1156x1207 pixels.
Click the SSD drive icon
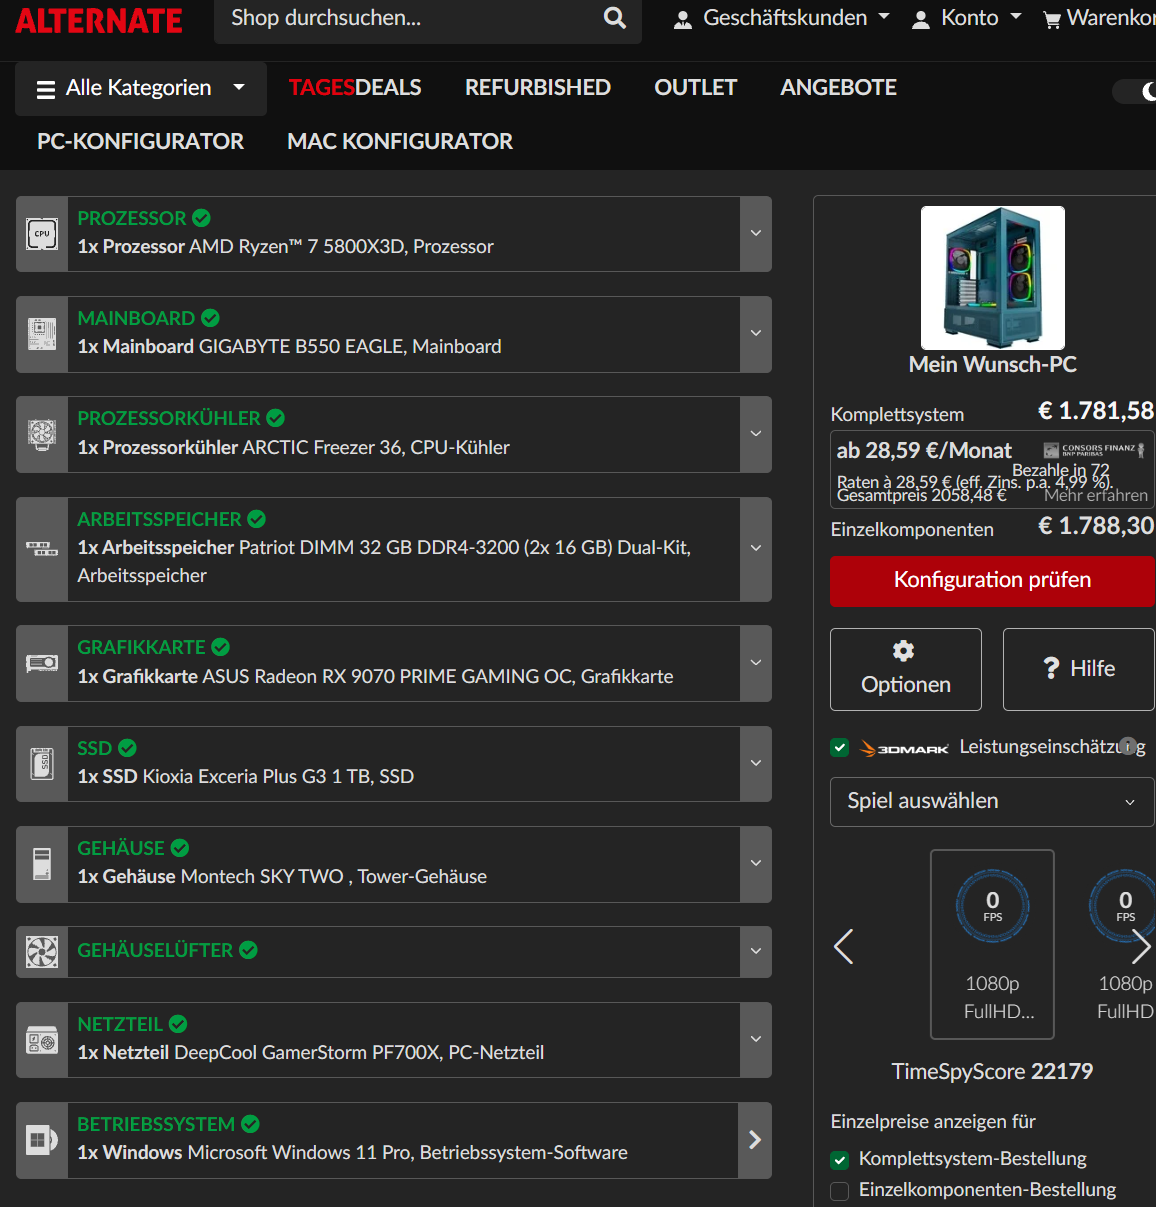tap(42, 763)
